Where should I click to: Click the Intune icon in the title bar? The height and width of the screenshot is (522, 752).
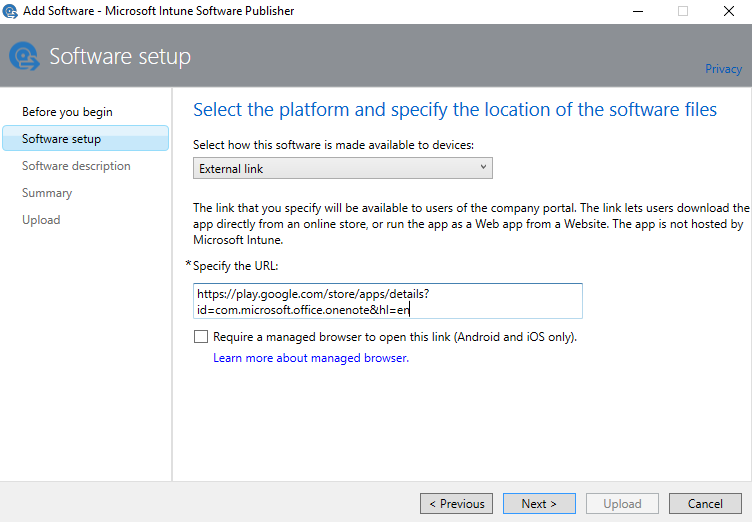pos(10,11)
